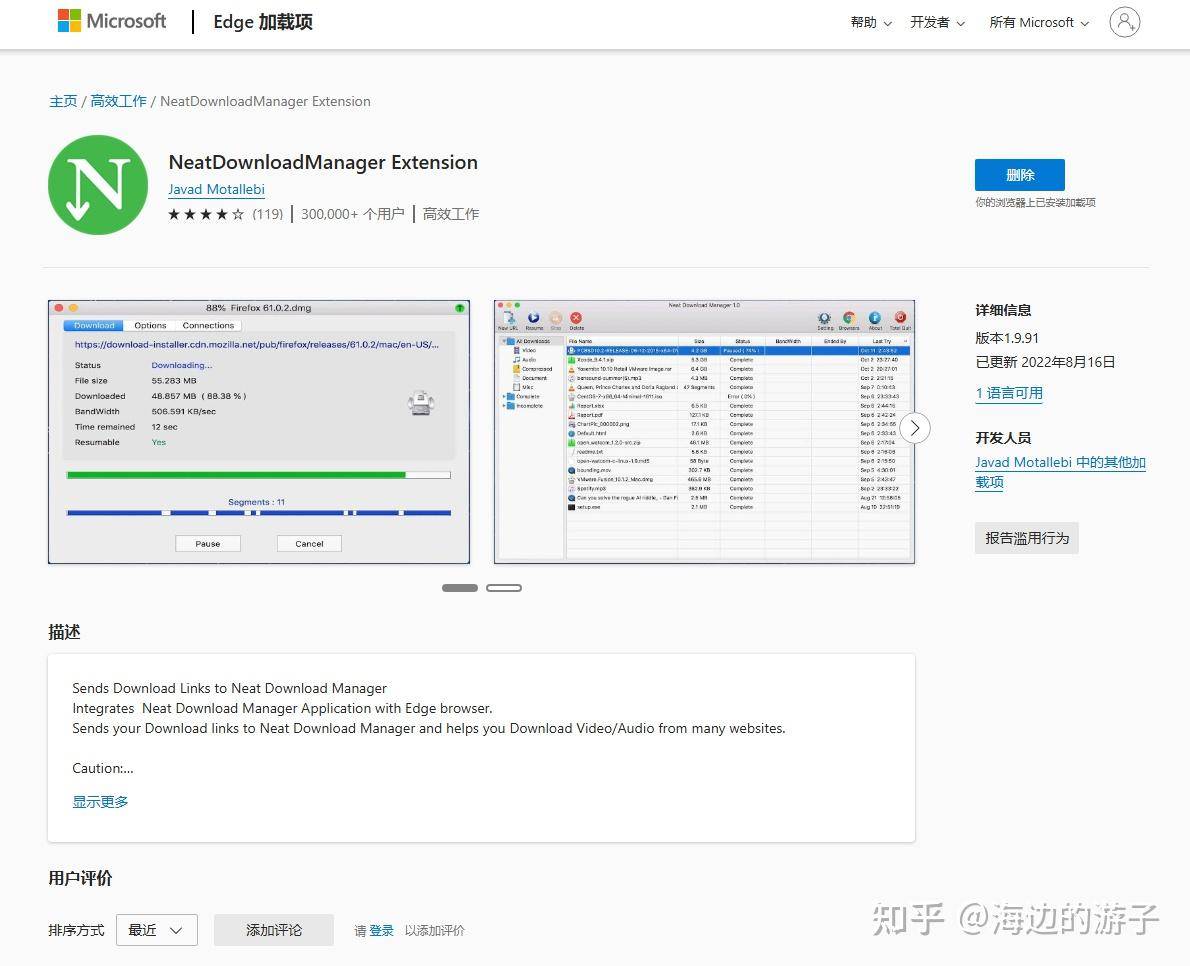Click the 添加评论 button

click(x=274, y=930)
